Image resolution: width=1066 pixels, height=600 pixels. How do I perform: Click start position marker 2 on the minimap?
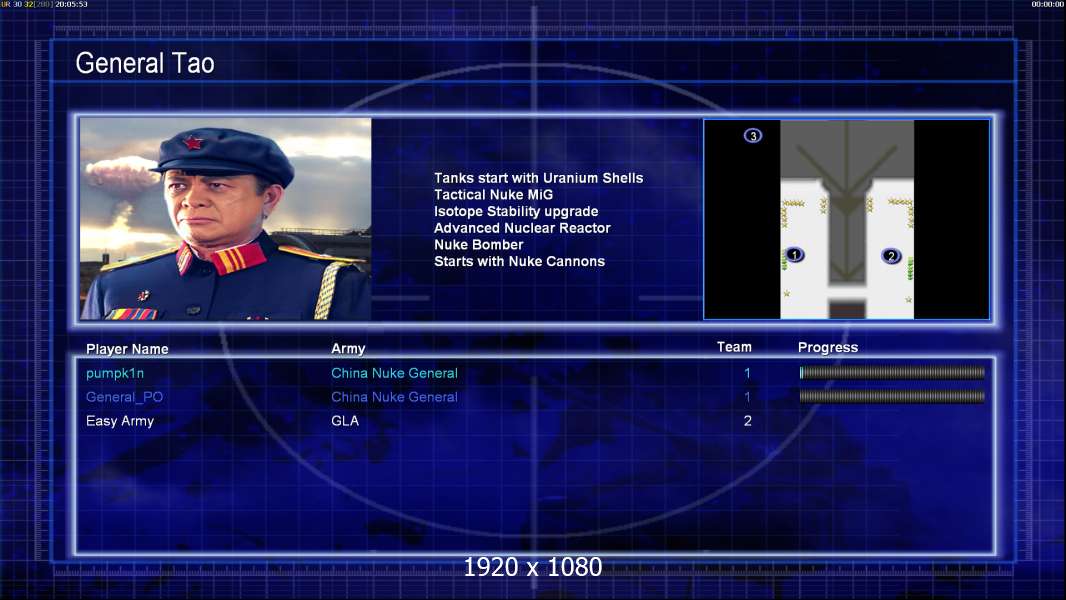[x=891, y=256]
